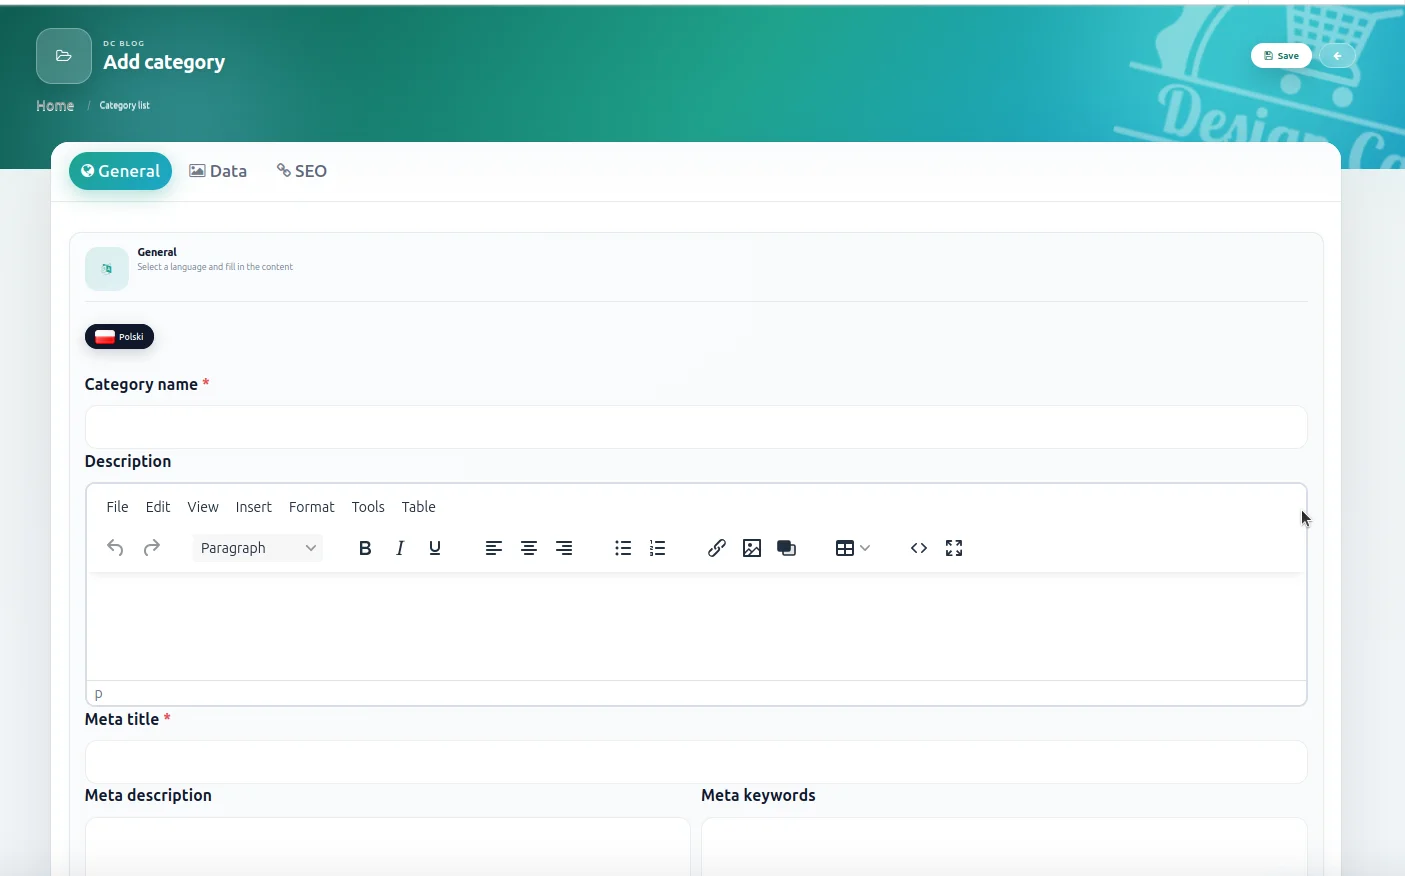Click the General section language icon
The height and width of the screenshot is (876, 1405).
pos(107,269)
